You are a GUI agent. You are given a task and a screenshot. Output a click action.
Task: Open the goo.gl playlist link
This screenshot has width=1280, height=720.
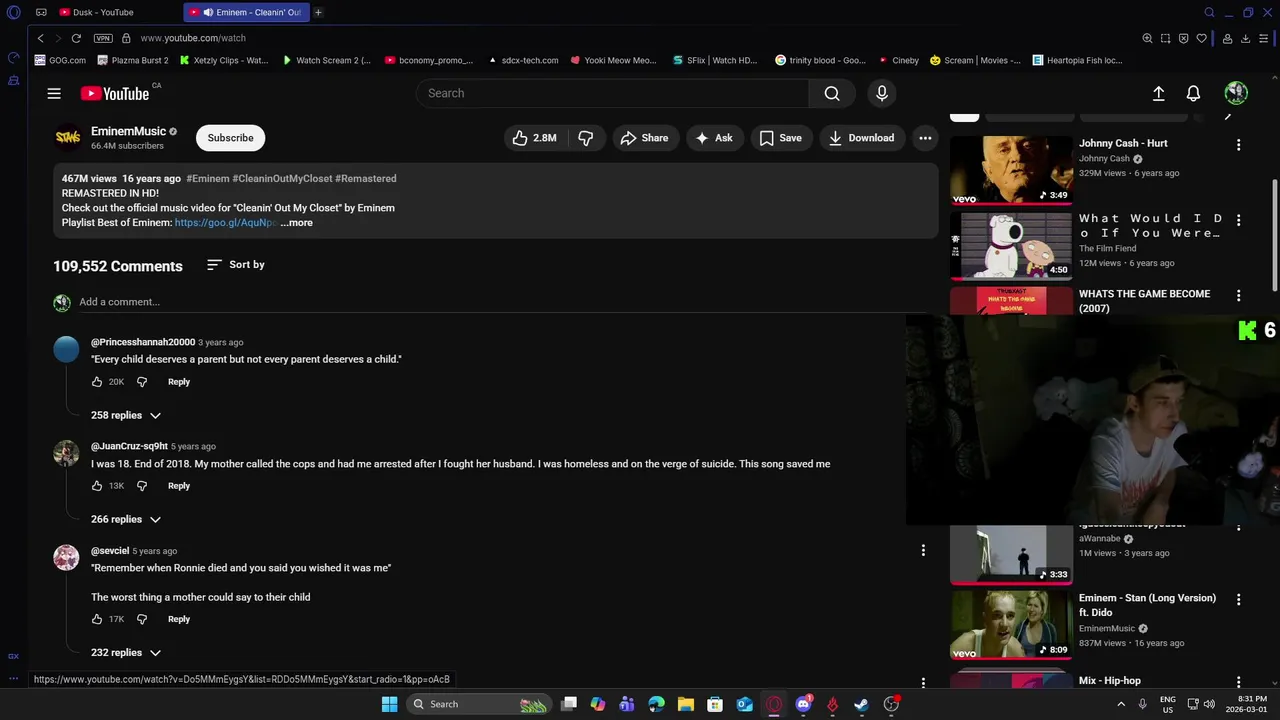(225, 223)
